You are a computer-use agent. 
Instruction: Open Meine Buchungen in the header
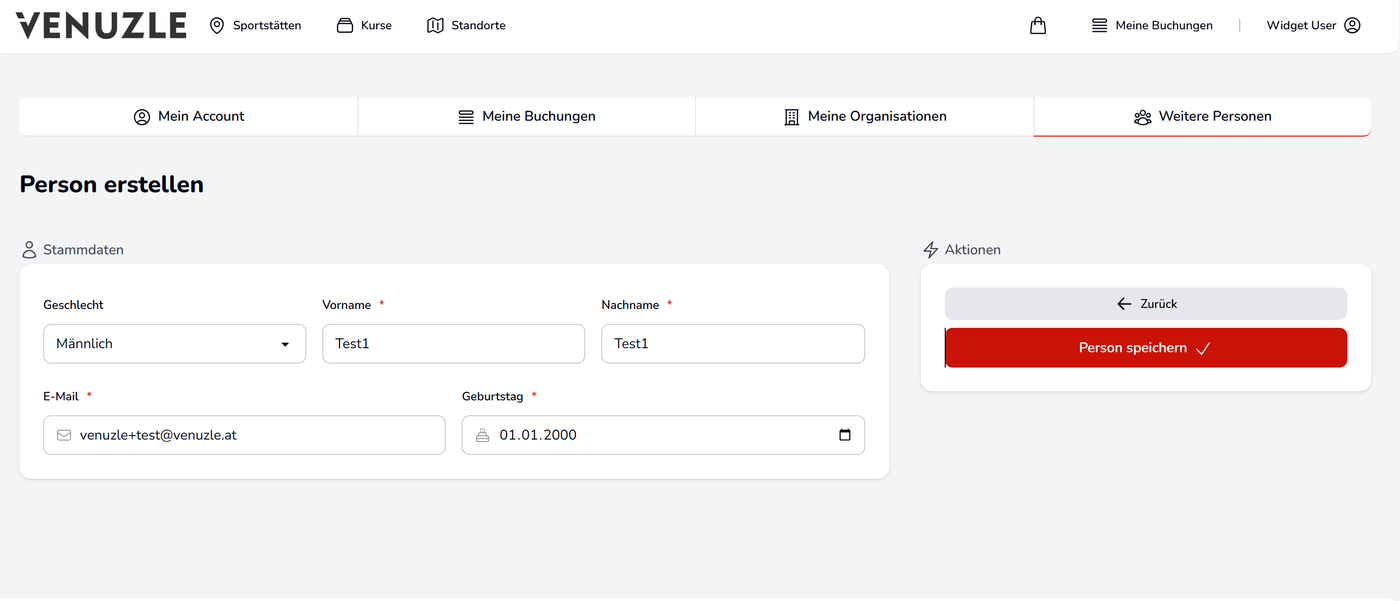pos(1152,25)
